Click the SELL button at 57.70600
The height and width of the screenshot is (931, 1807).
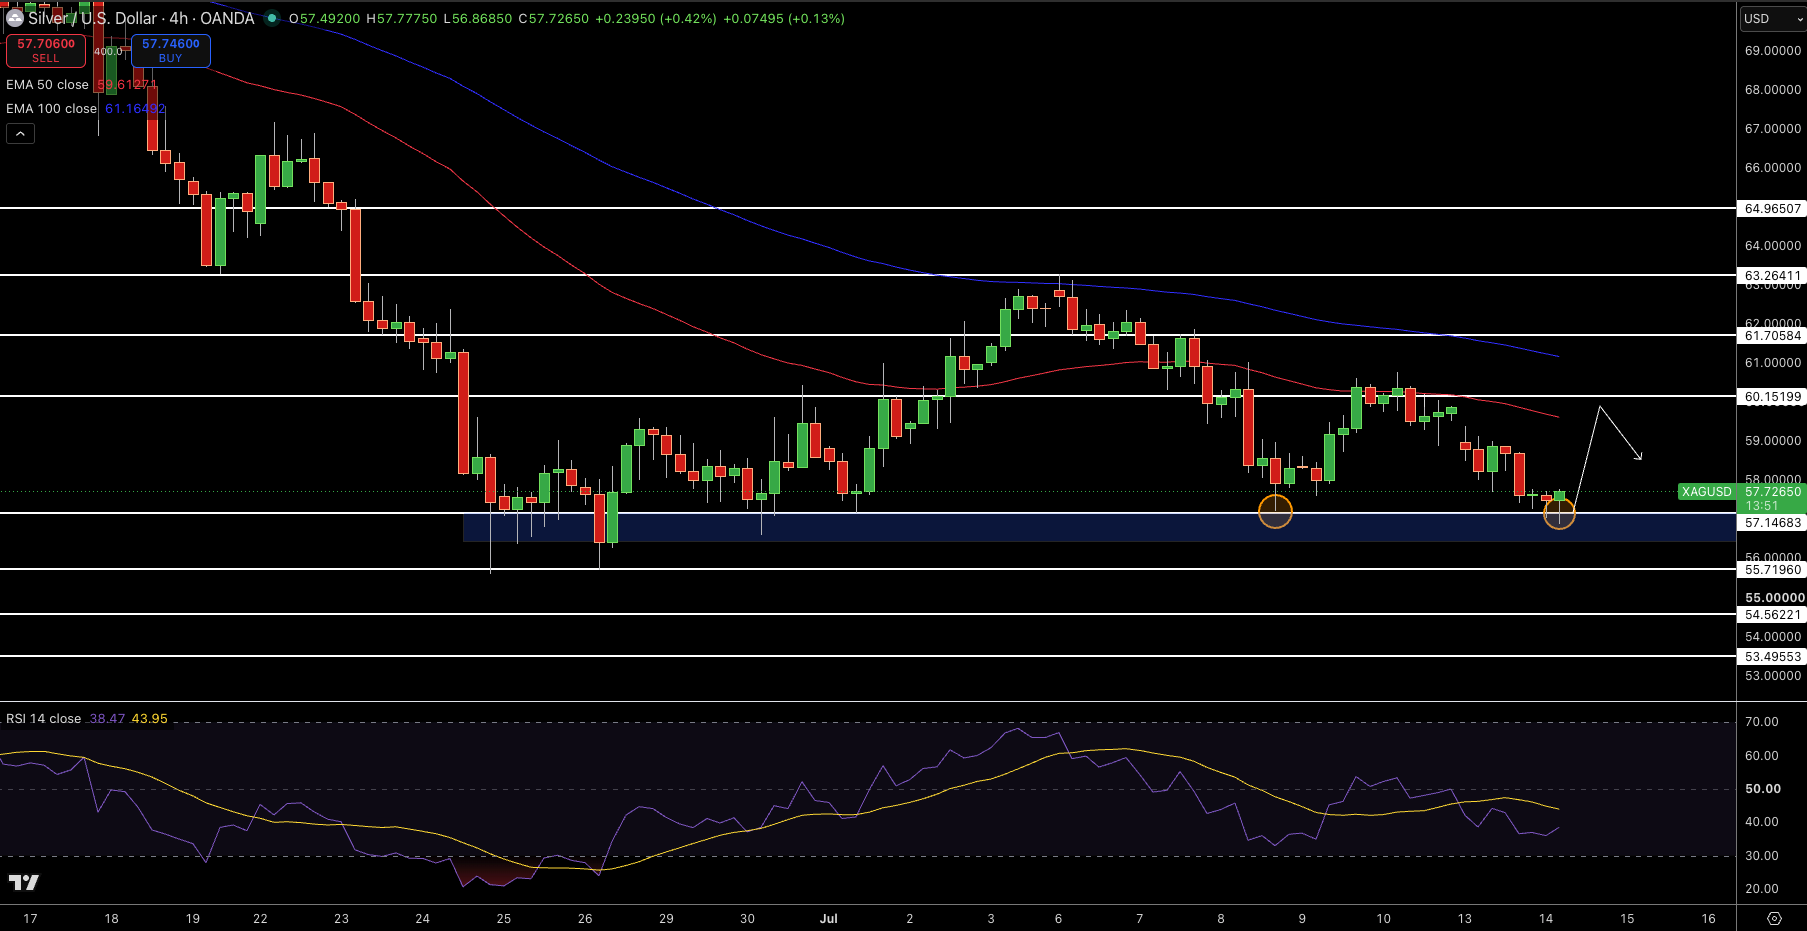[x=46, y=50]
